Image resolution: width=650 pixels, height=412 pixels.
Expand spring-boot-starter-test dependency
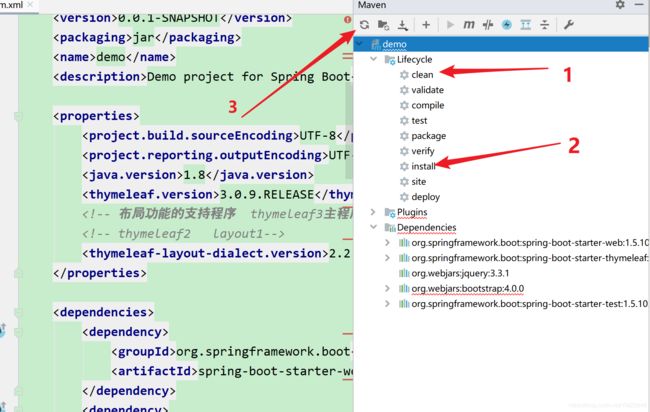(387, 304)
